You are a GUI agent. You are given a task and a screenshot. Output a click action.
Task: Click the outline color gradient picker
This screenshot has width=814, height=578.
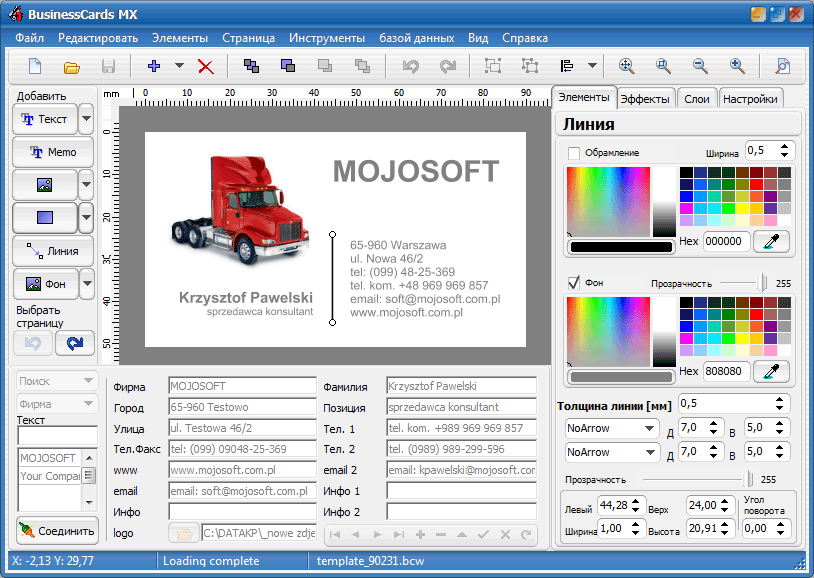coord(608,201)
